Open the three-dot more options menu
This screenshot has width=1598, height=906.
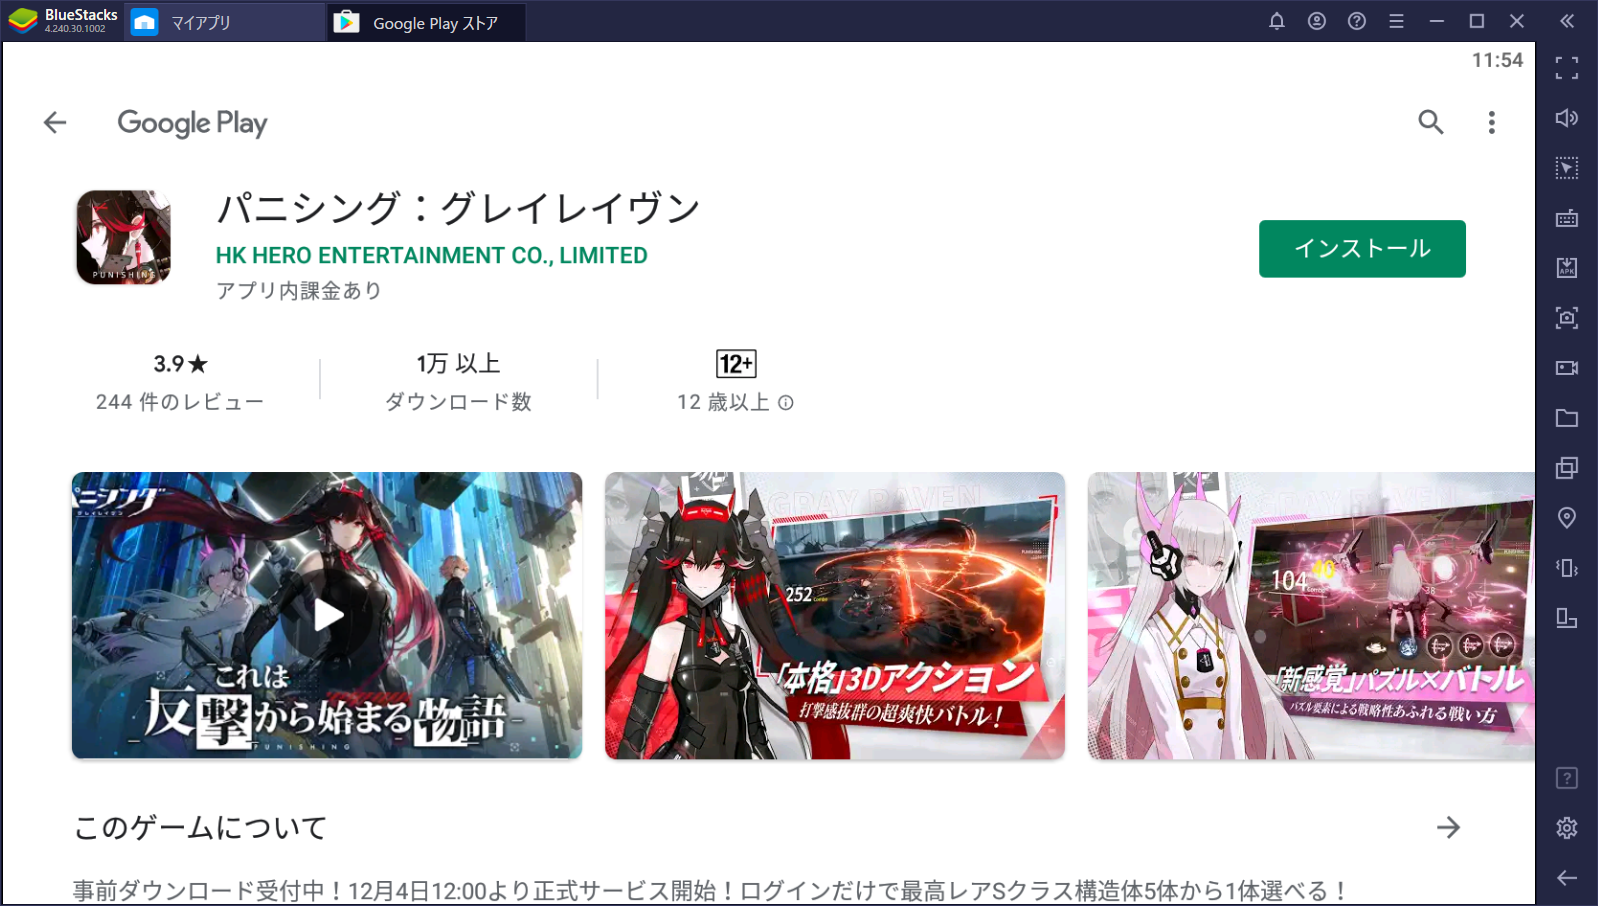click(x=1491, y=122)
